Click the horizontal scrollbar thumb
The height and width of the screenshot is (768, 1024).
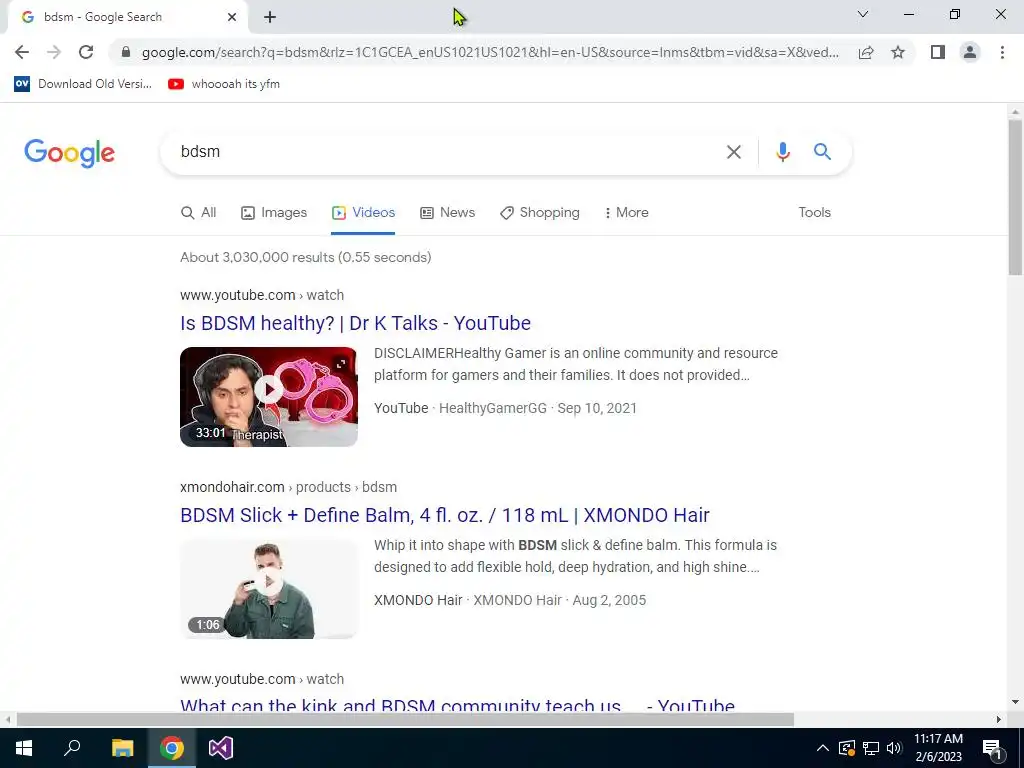(405, 720)
